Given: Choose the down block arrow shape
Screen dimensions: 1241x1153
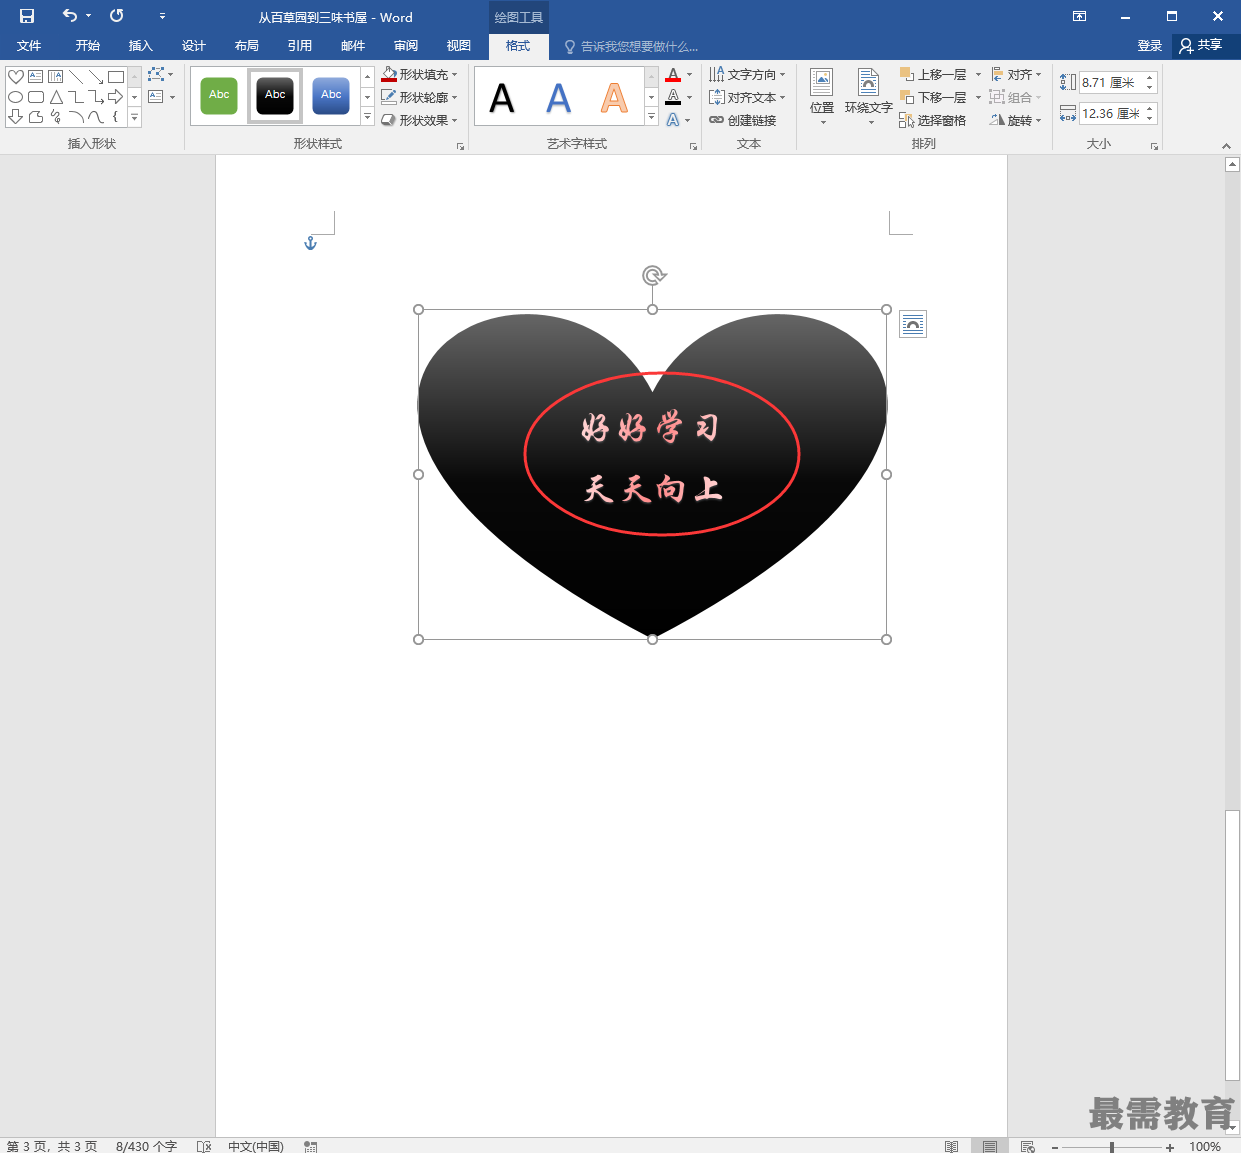Looking at the screenshot, I should click(x=16, y=117).
